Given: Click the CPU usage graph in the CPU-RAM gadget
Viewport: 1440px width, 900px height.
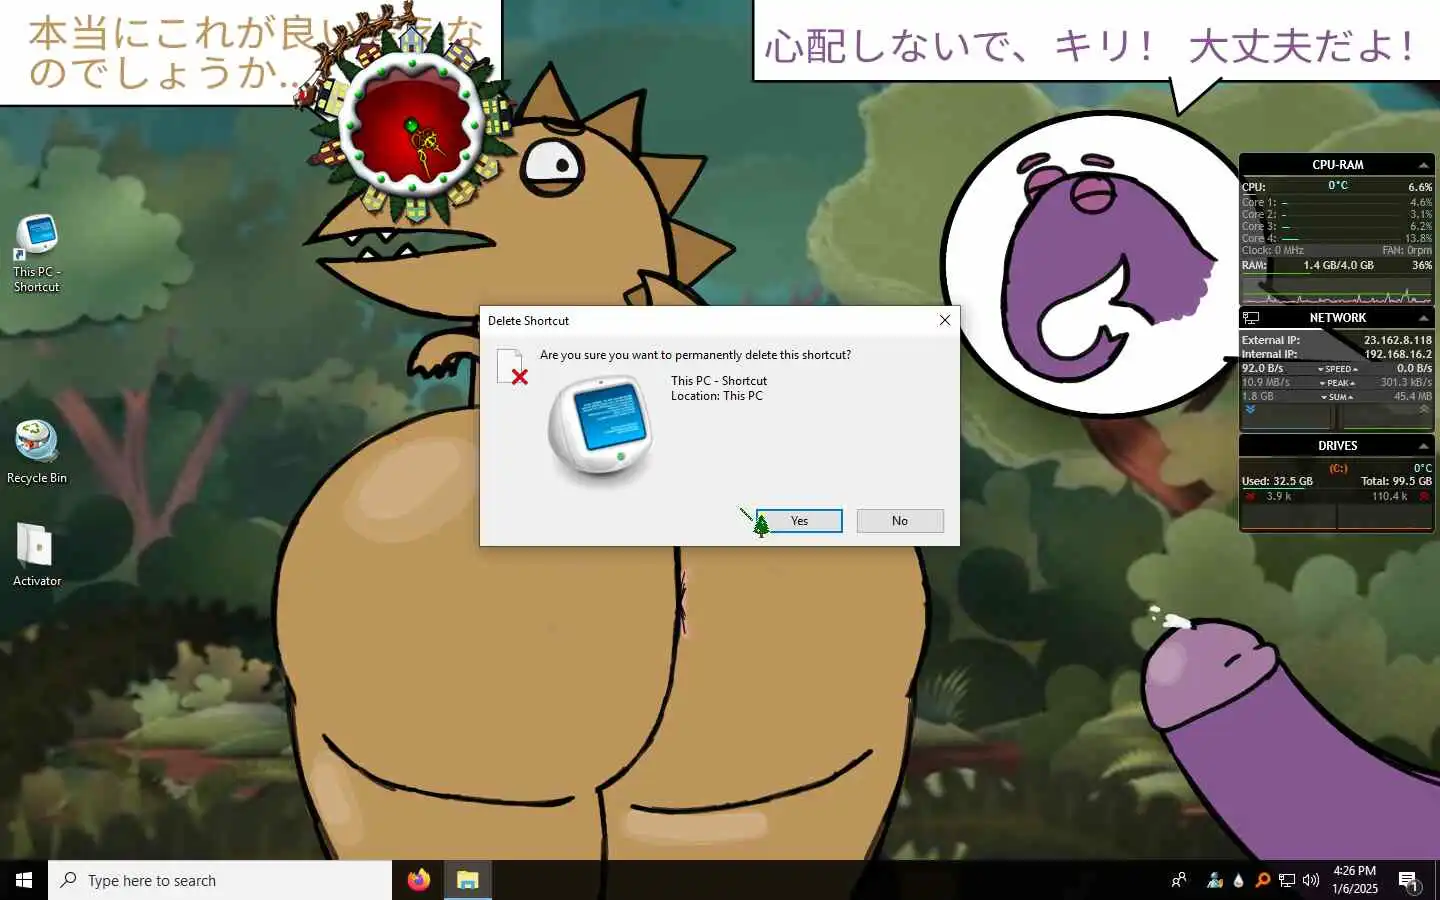Looking at the screenshot, I should [x=1337, y=290].
